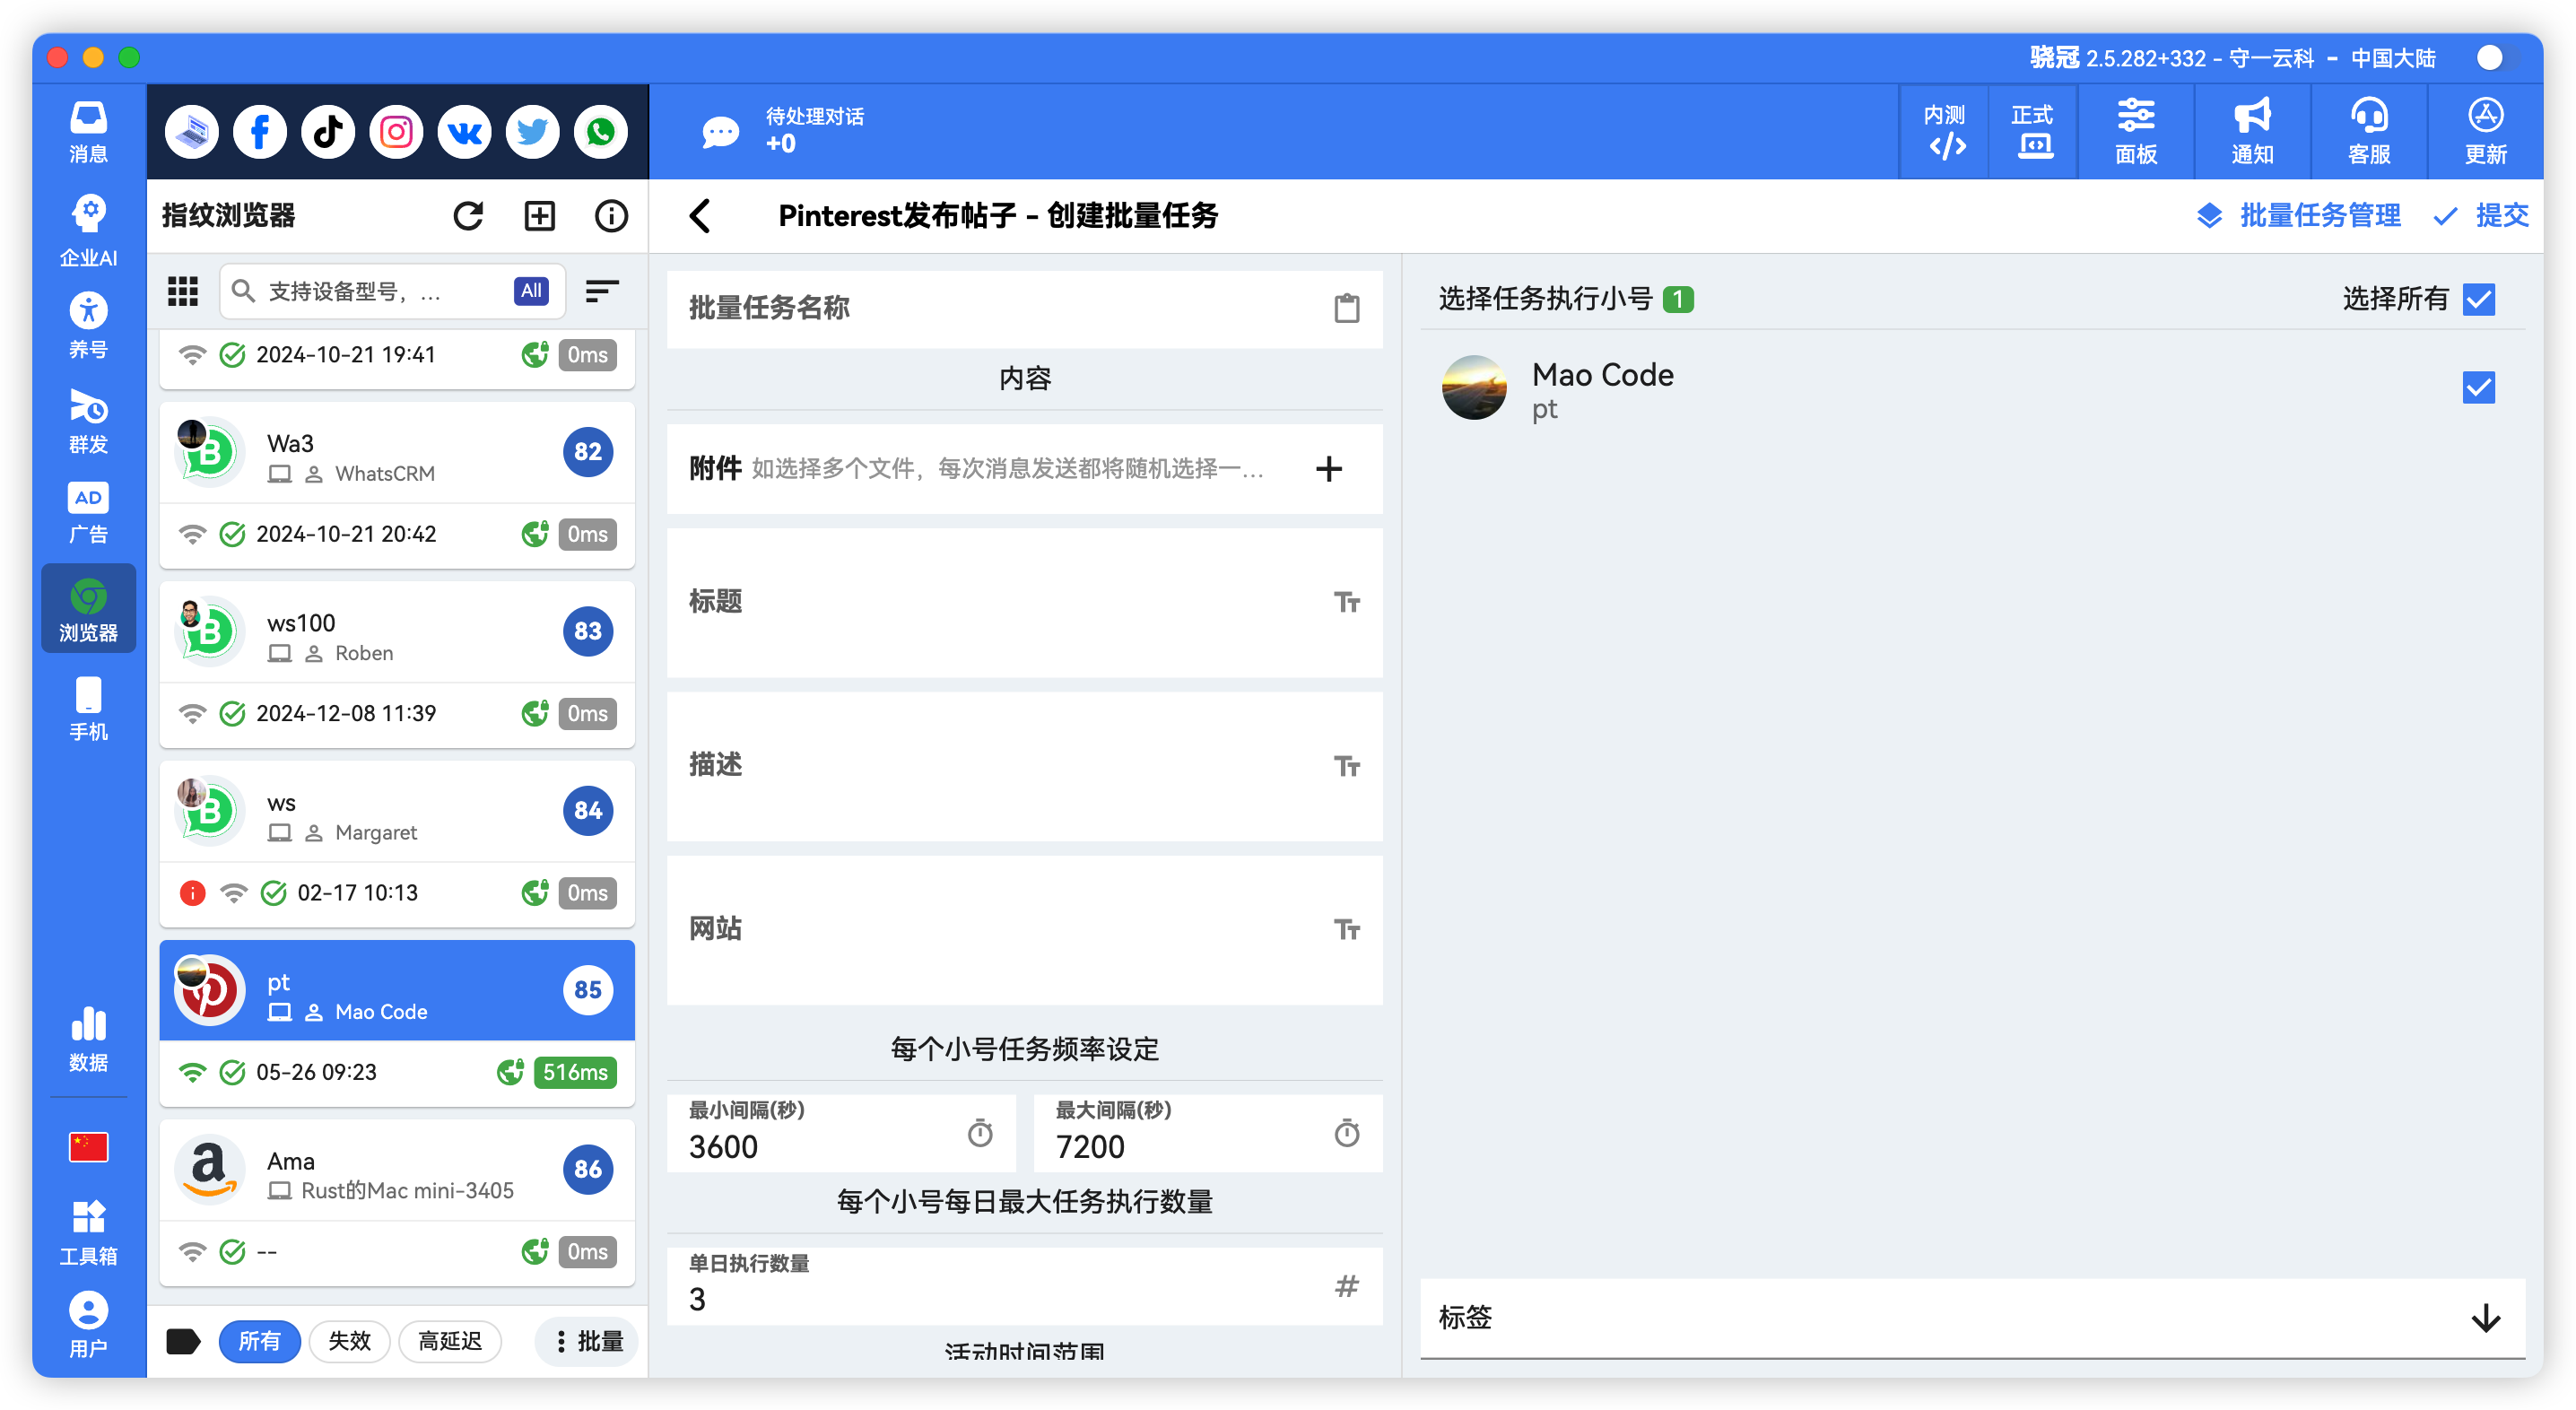Click the back chevron to leave task creation
Viewport: 2576px width, 1410px height.
pyautogui.click(x=700, y=215)
